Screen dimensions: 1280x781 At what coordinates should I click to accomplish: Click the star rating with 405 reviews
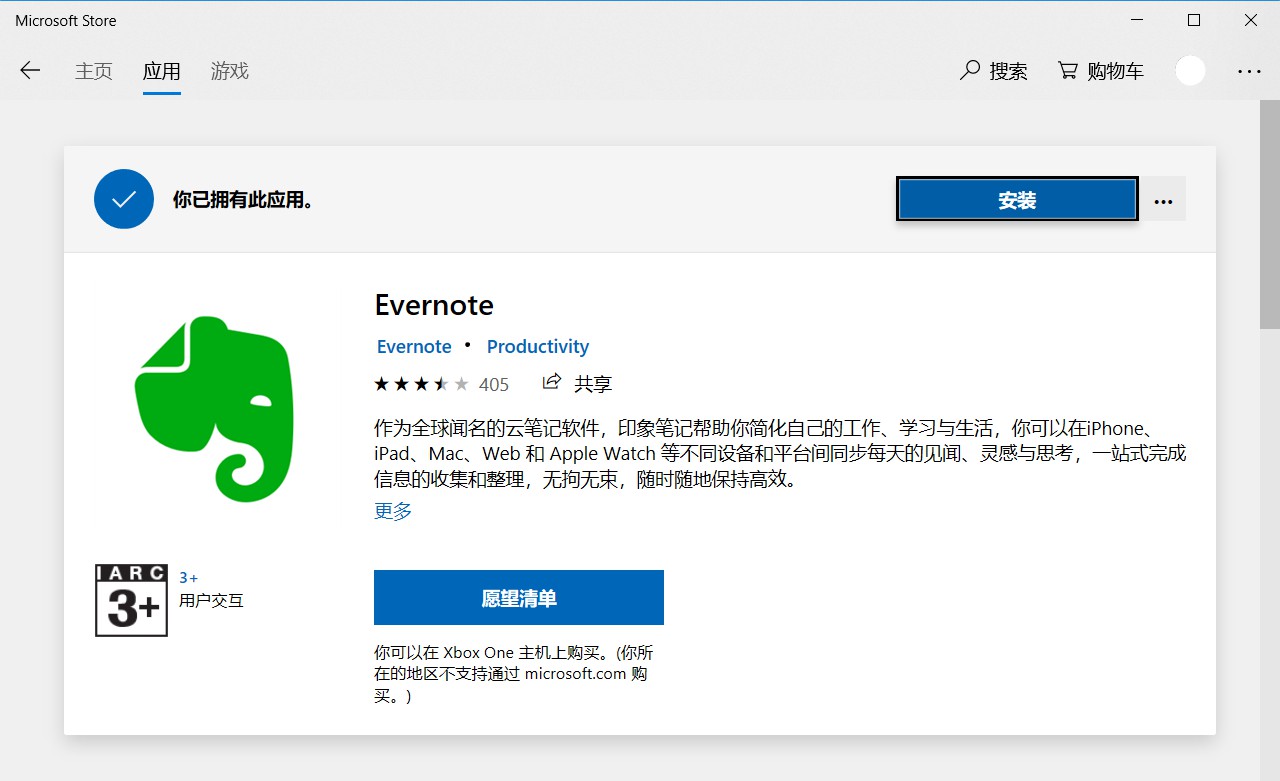[x=441, y=384]
